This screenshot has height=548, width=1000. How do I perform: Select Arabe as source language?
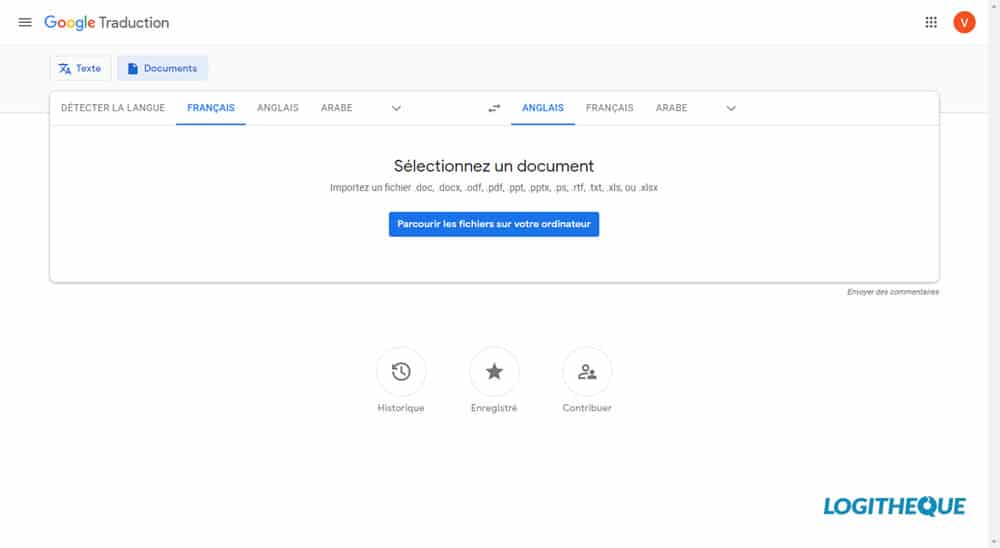tap(336, 108)
